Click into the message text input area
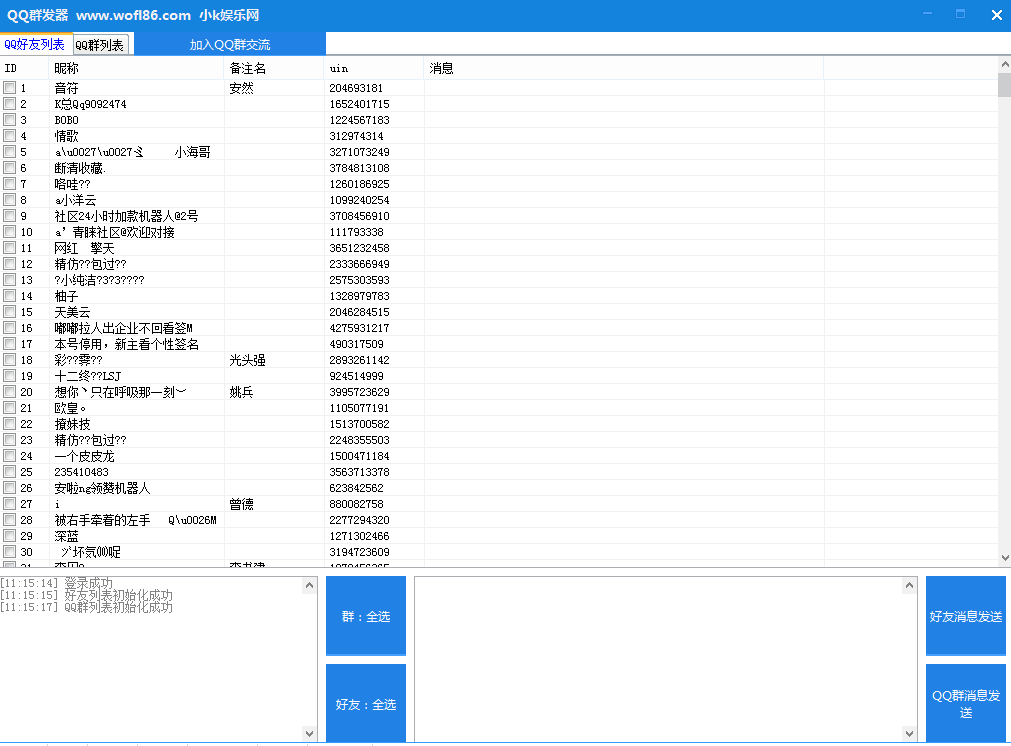 (x=658, y=659)
